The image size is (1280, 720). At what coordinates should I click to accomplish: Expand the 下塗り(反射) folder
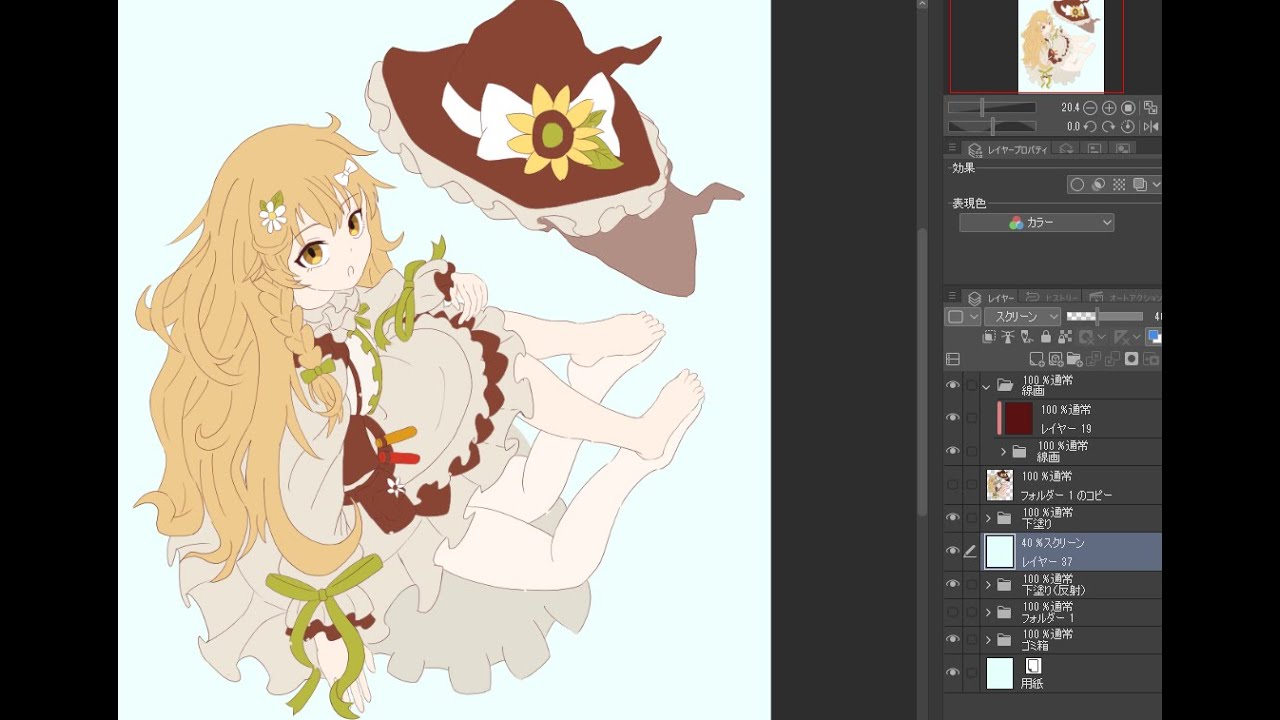(x=988, y=584)
